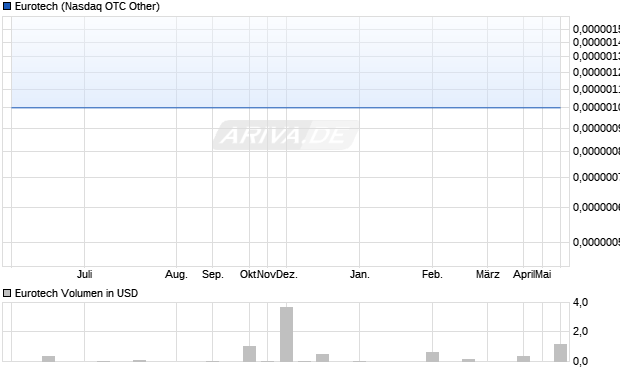Screen dimensions: 620x371
Task: Click the '2,0' volume axis value
Action: click(580, 331)
